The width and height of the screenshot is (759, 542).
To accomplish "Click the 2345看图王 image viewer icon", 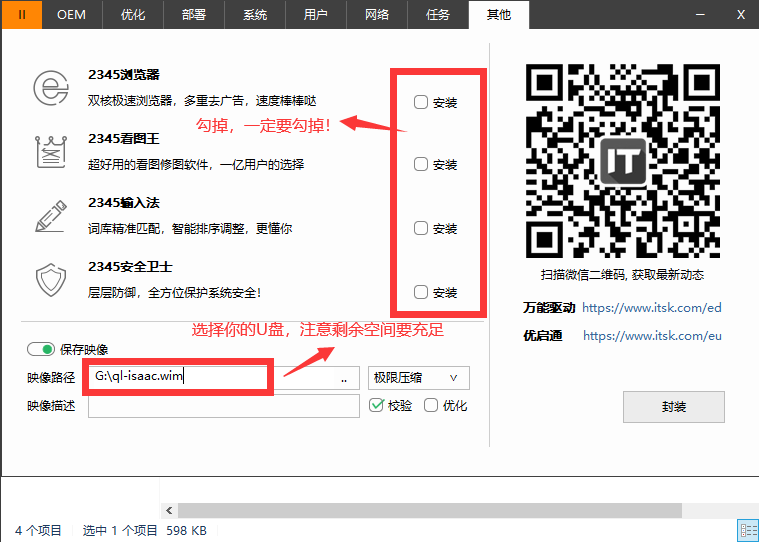I will [x=50, y=152].
